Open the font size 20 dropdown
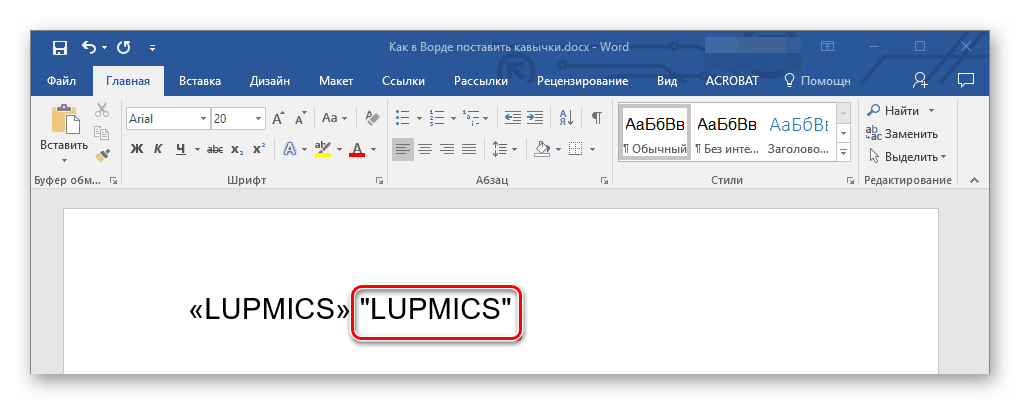The width and height of the screenshot is (1020, 404). [259, 118]
